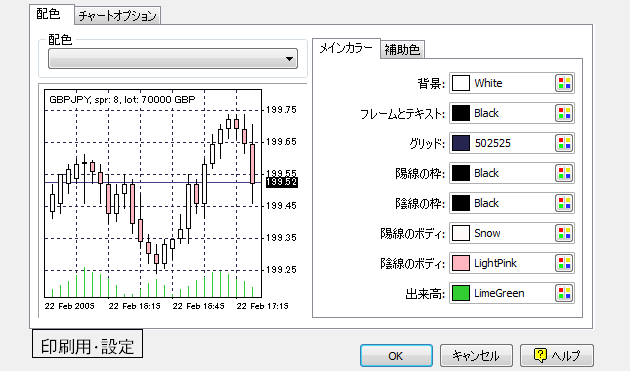Click the 502525 grid color swatch
Viewport: 630px width, 371px height.
point(461,143)
